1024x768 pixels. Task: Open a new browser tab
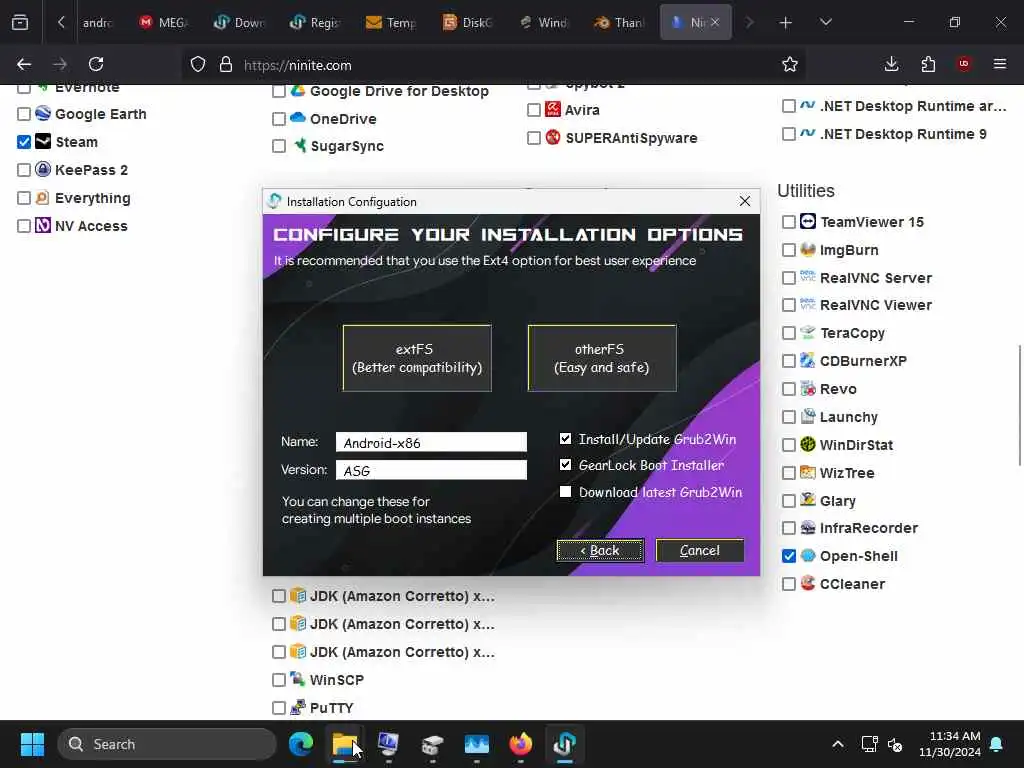pyautogui.click(x=786, y=23)
